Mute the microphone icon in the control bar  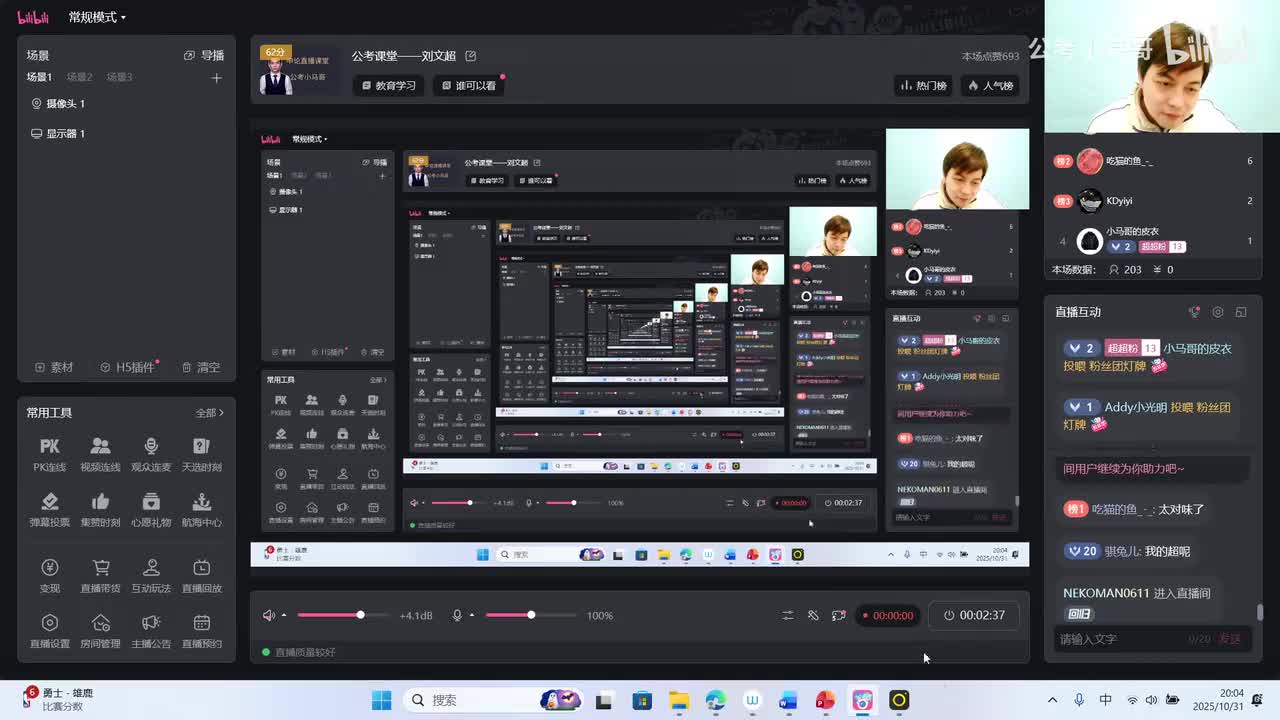pos(457,615)
